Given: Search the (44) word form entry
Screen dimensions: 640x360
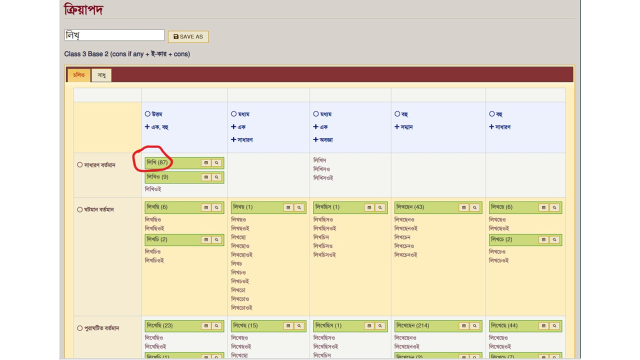Looking at the screenshot, I should 554,326.
